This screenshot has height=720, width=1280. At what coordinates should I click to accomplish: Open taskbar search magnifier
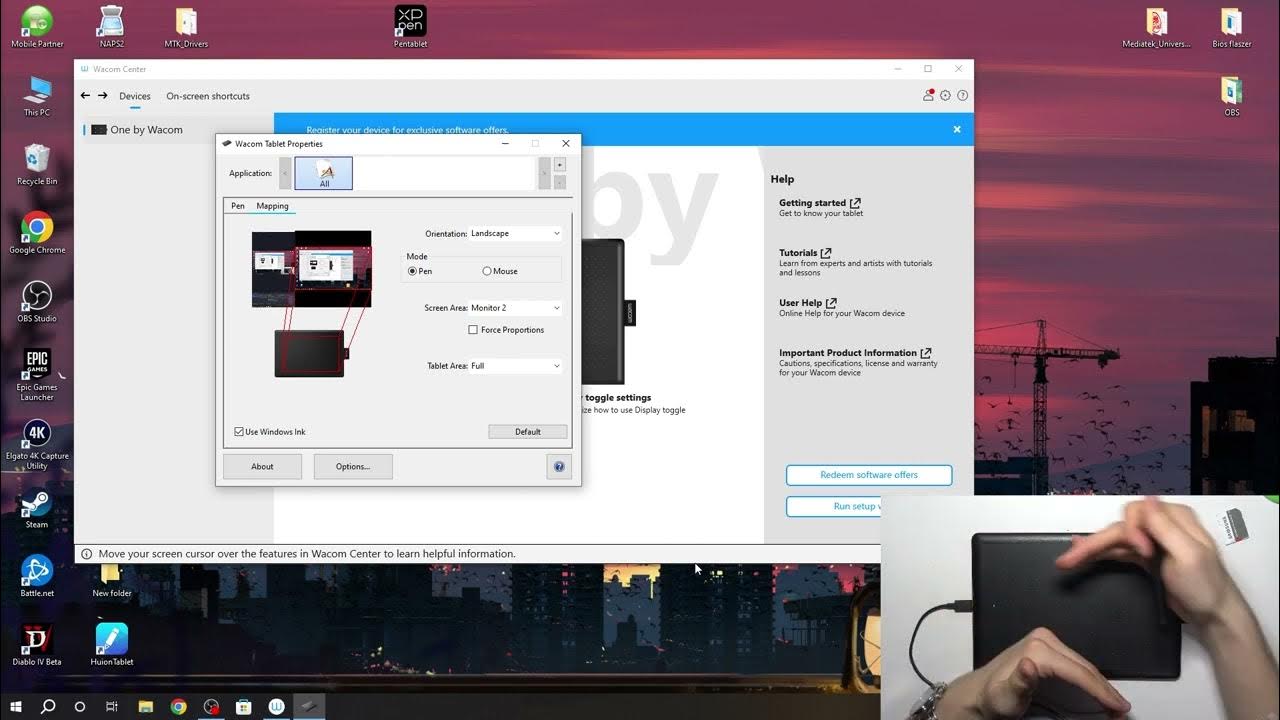coord(48,706)
